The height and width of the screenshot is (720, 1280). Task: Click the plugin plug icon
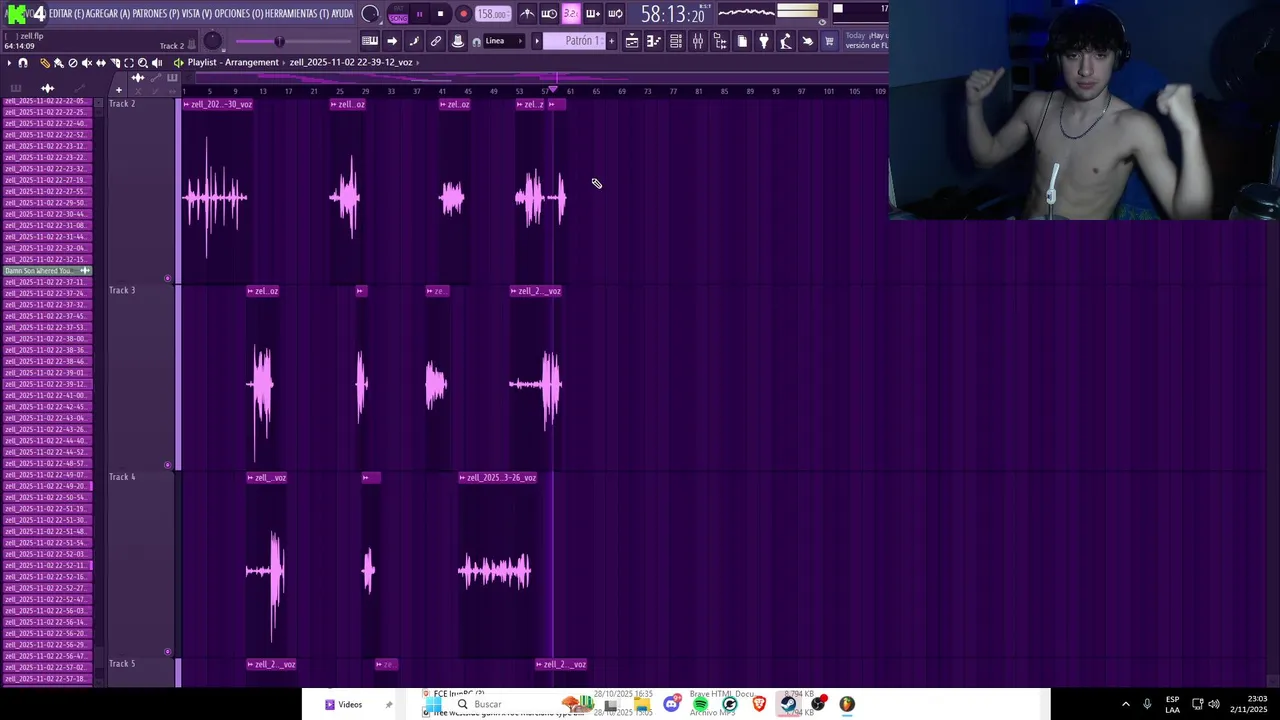[x=764, y=41]
